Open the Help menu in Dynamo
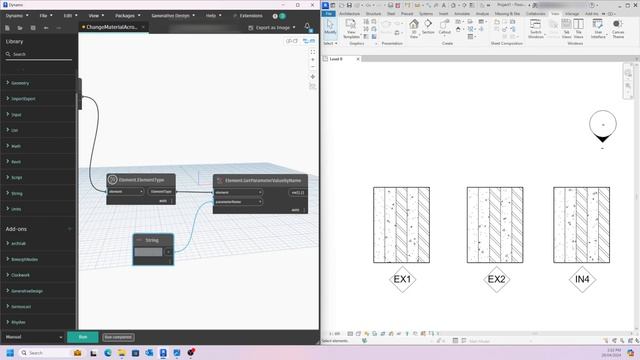Screen dimensions: 640x360 click(213, 16)
